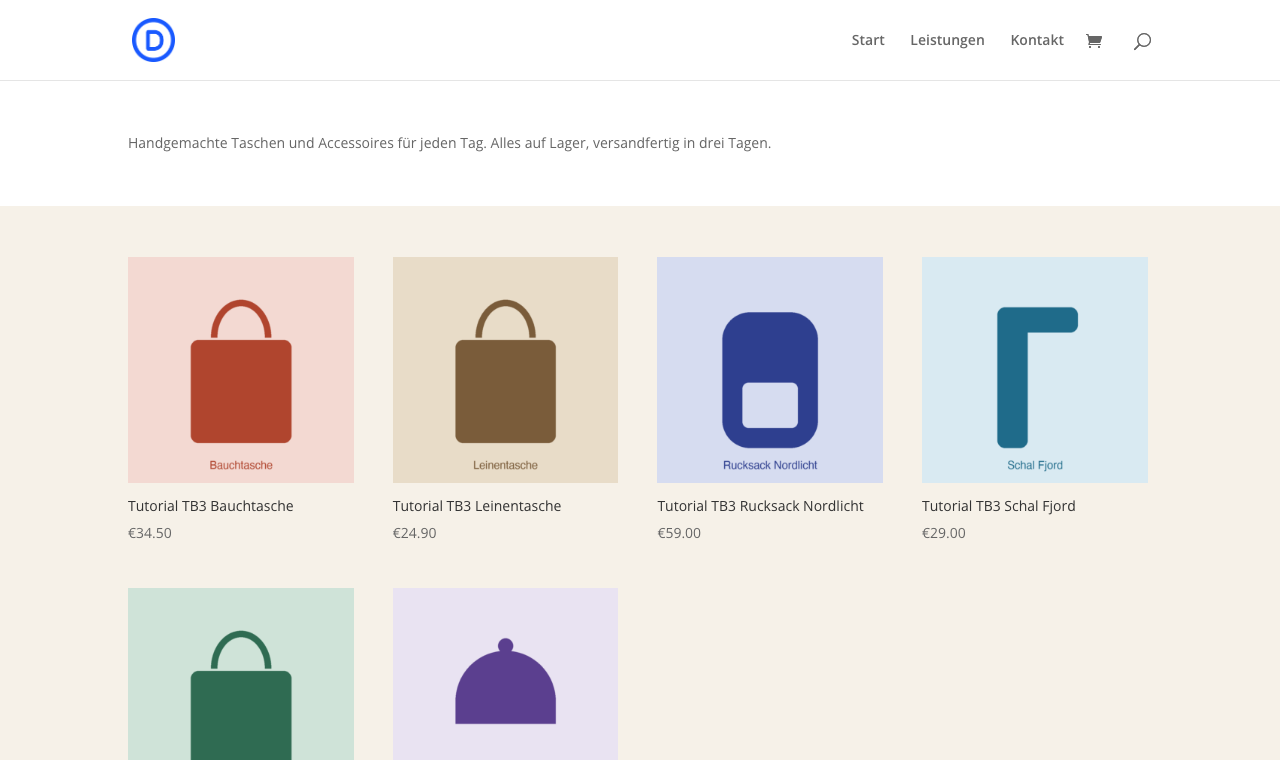
Task: Open the Kontakt menu item
Action: [1037, 40]
